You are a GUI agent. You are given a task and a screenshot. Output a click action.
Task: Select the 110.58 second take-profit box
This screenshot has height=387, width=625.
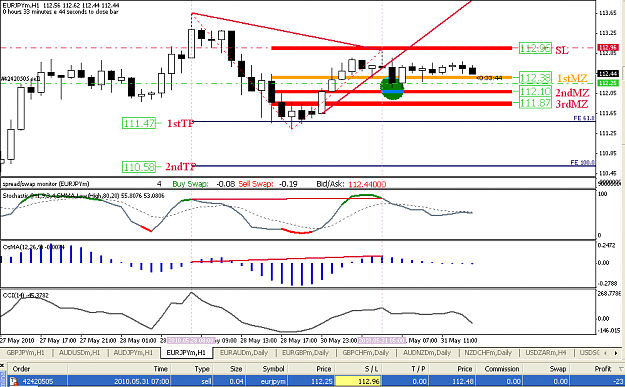point(139,167)
